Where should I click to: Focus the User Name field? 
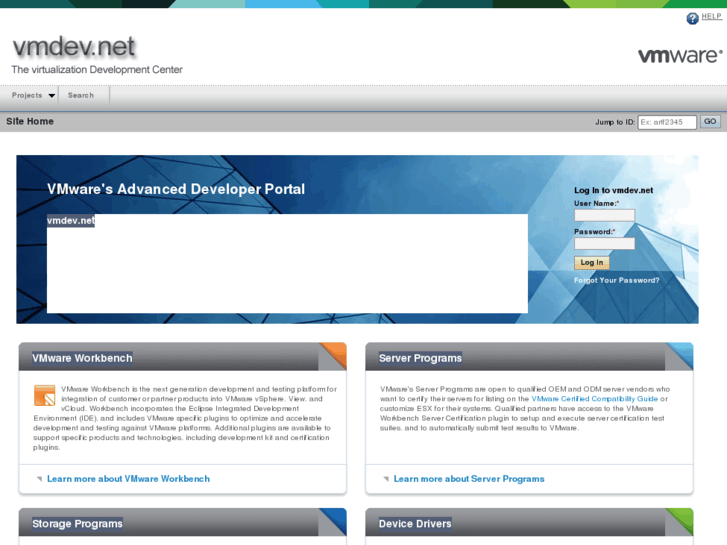(x=604, y=215)
